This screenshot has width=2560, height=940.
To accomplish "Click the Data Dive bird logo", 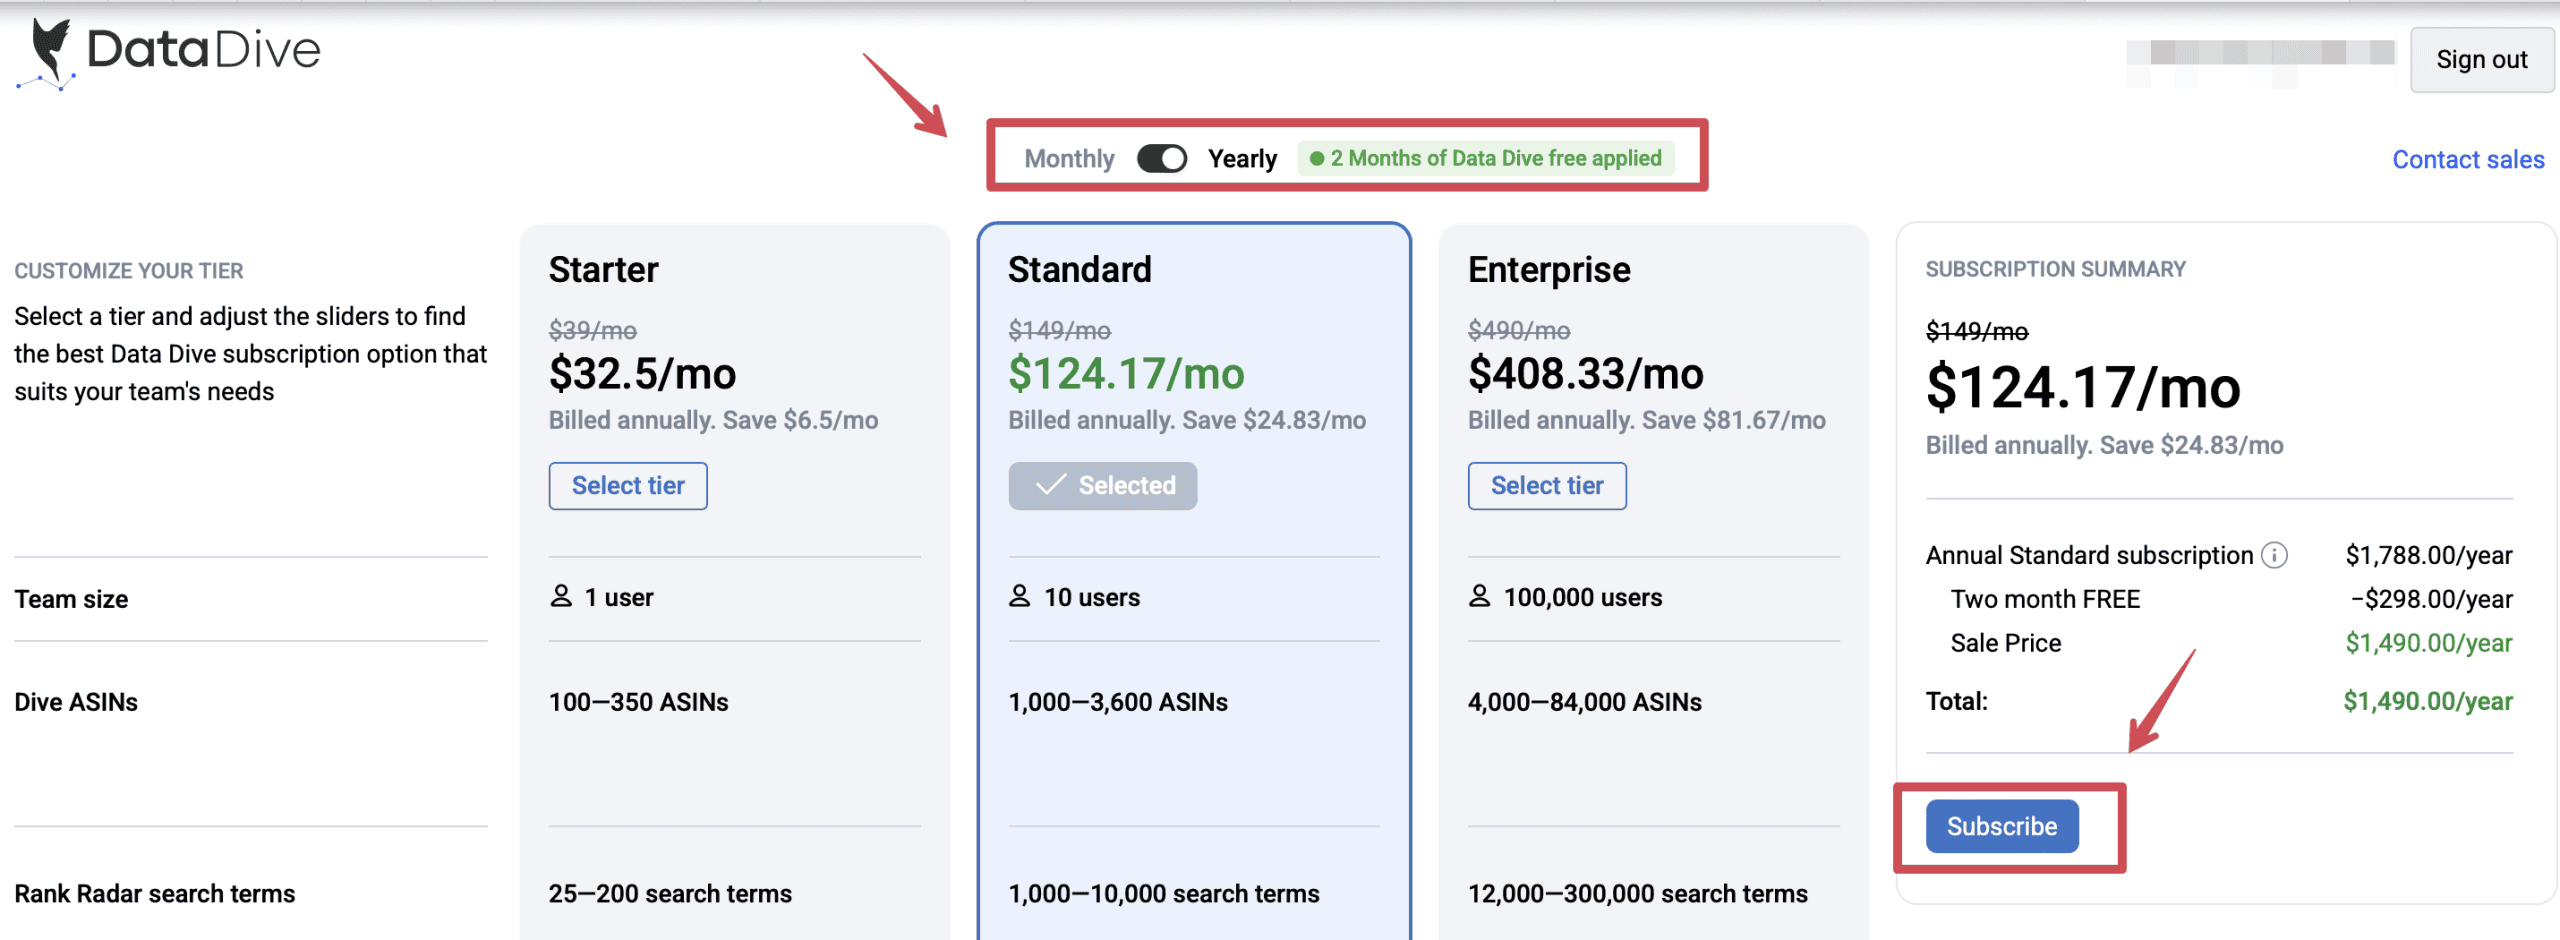I will pyautogui.click(x=47, y=54).
